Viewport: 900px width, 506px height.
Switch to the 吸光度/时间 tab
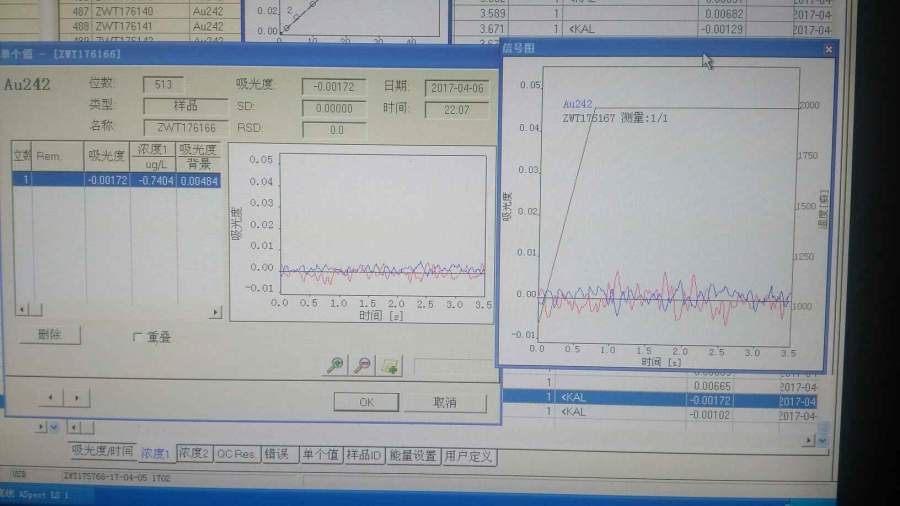tap(102, 451)
